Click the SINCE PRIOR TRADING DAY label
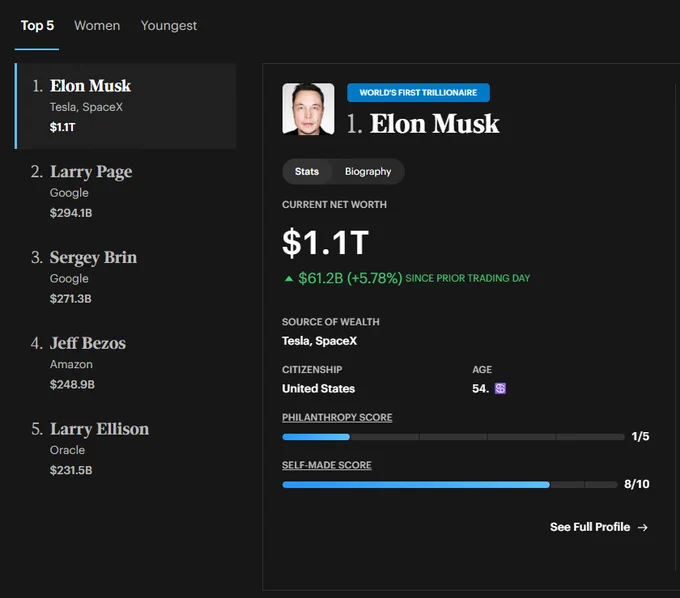680x598 pixels. [468, 278]
